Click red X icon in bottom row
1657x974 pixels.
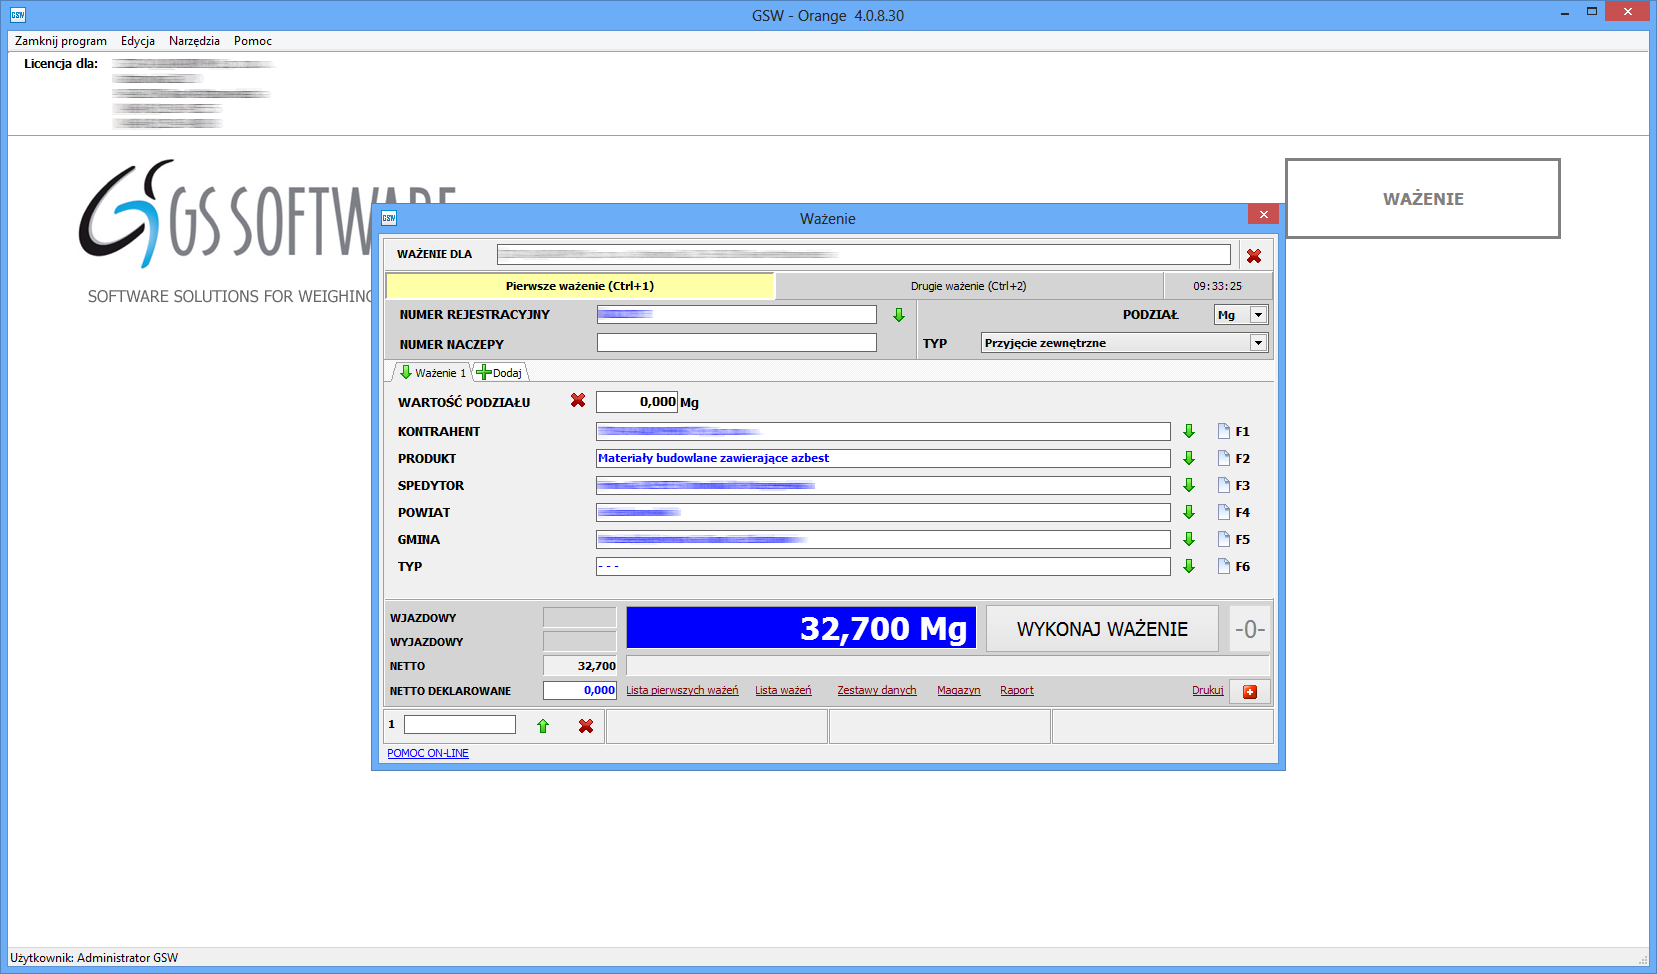586,726
